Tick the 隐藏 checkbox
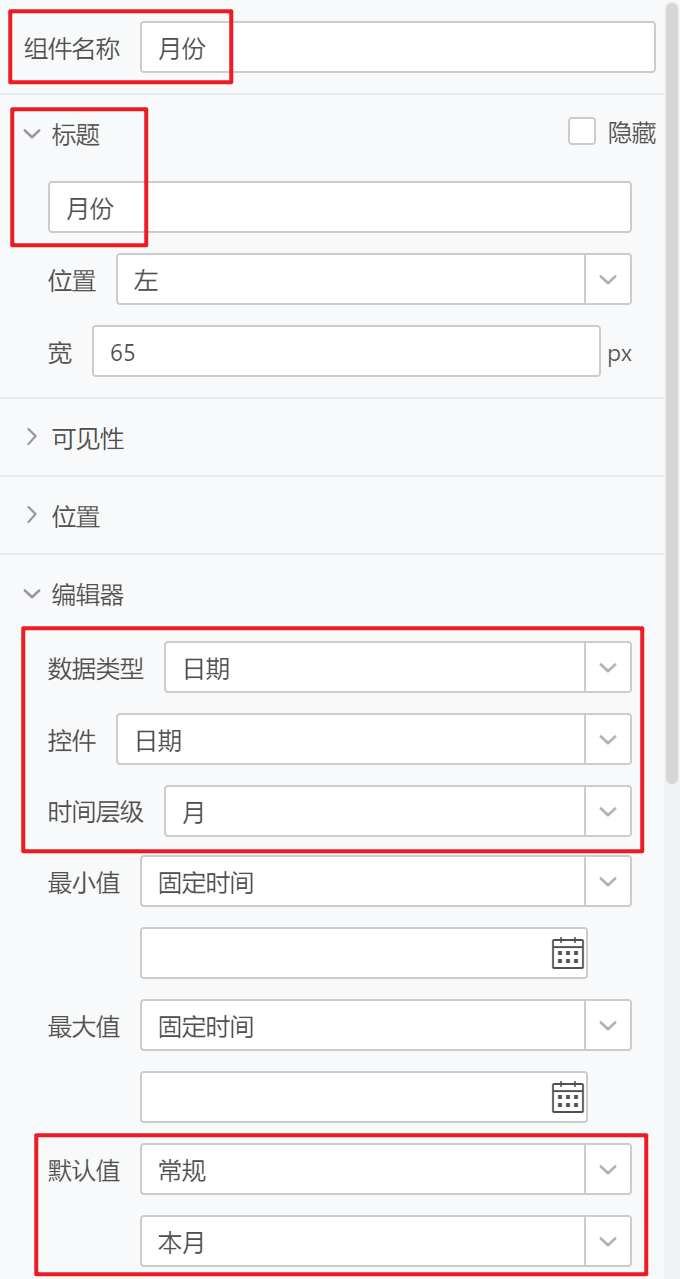Viewport: 680px width, 1279px height. 582,132
